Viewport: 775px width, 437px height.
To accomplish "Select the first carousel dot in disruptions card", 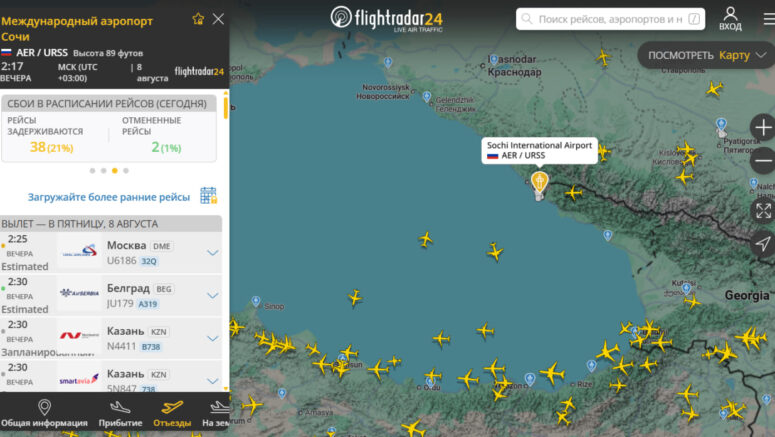I will pos(92,171).
